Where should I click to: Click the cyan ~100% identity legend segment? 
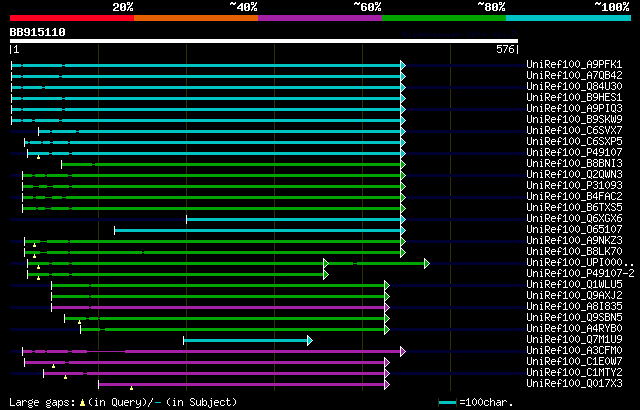click(x=569, y=18)
